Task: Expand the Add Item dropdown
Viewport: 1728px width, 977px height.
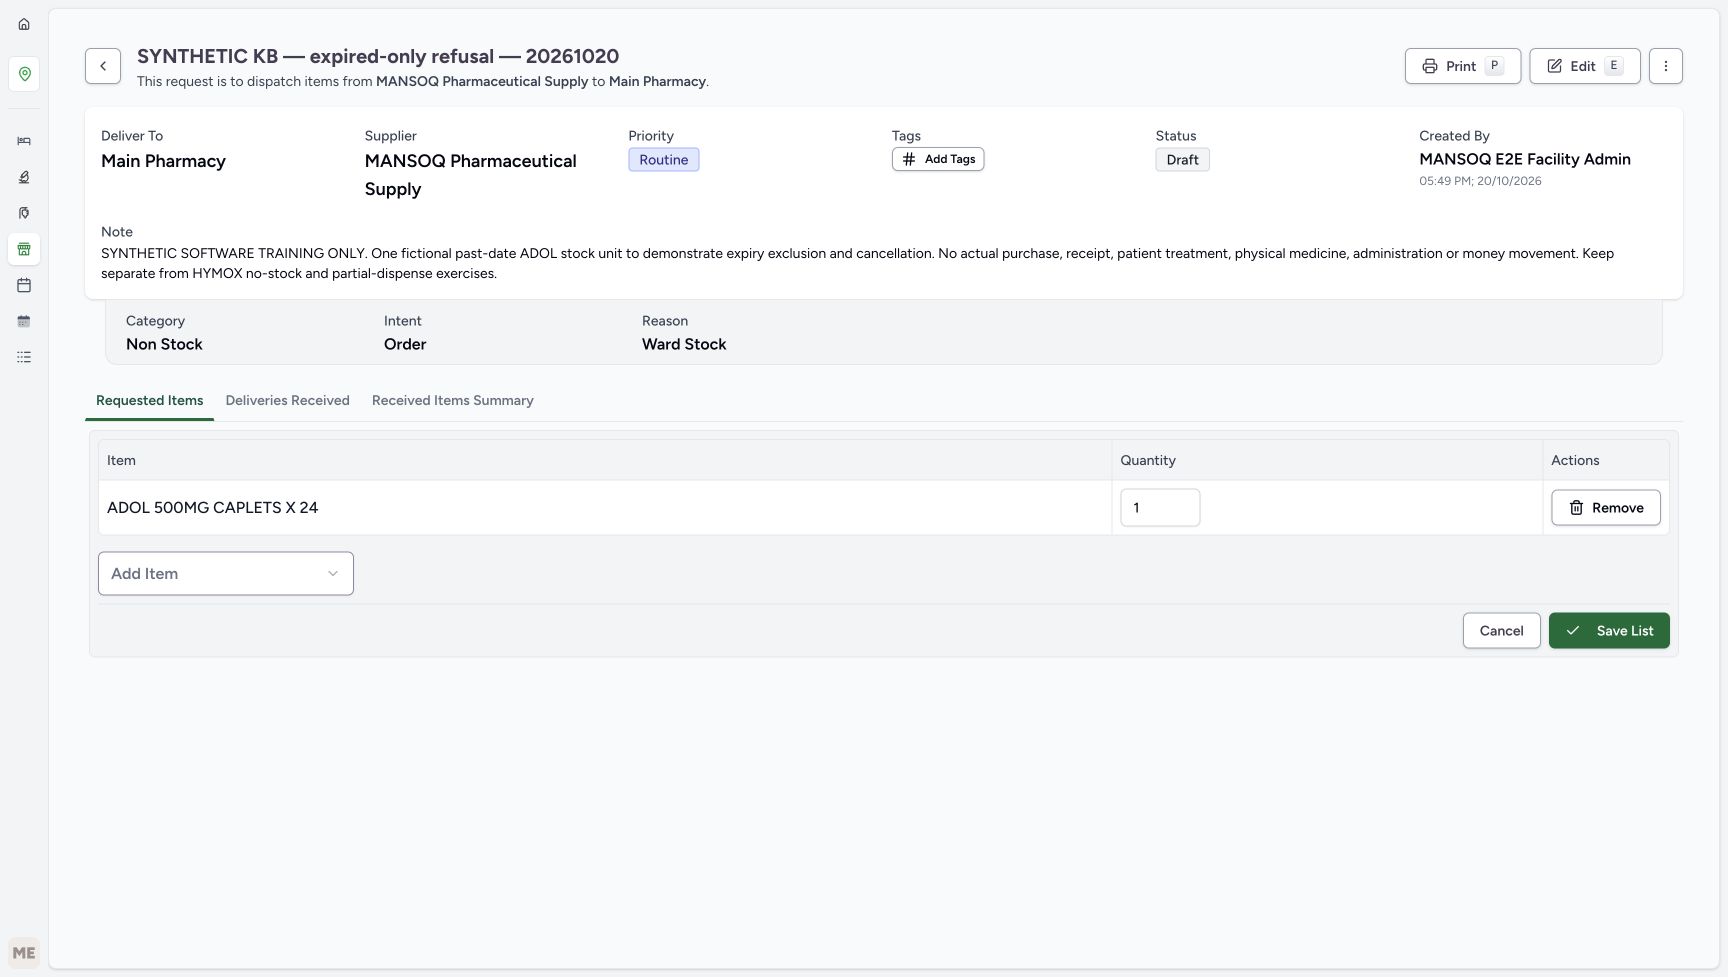Action: pyautogui.click(x=226, y=574)
